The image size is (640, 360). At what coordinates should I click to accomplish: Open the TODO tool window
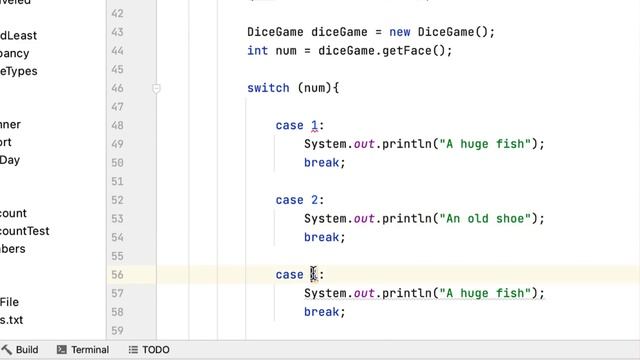coord(149,350)
